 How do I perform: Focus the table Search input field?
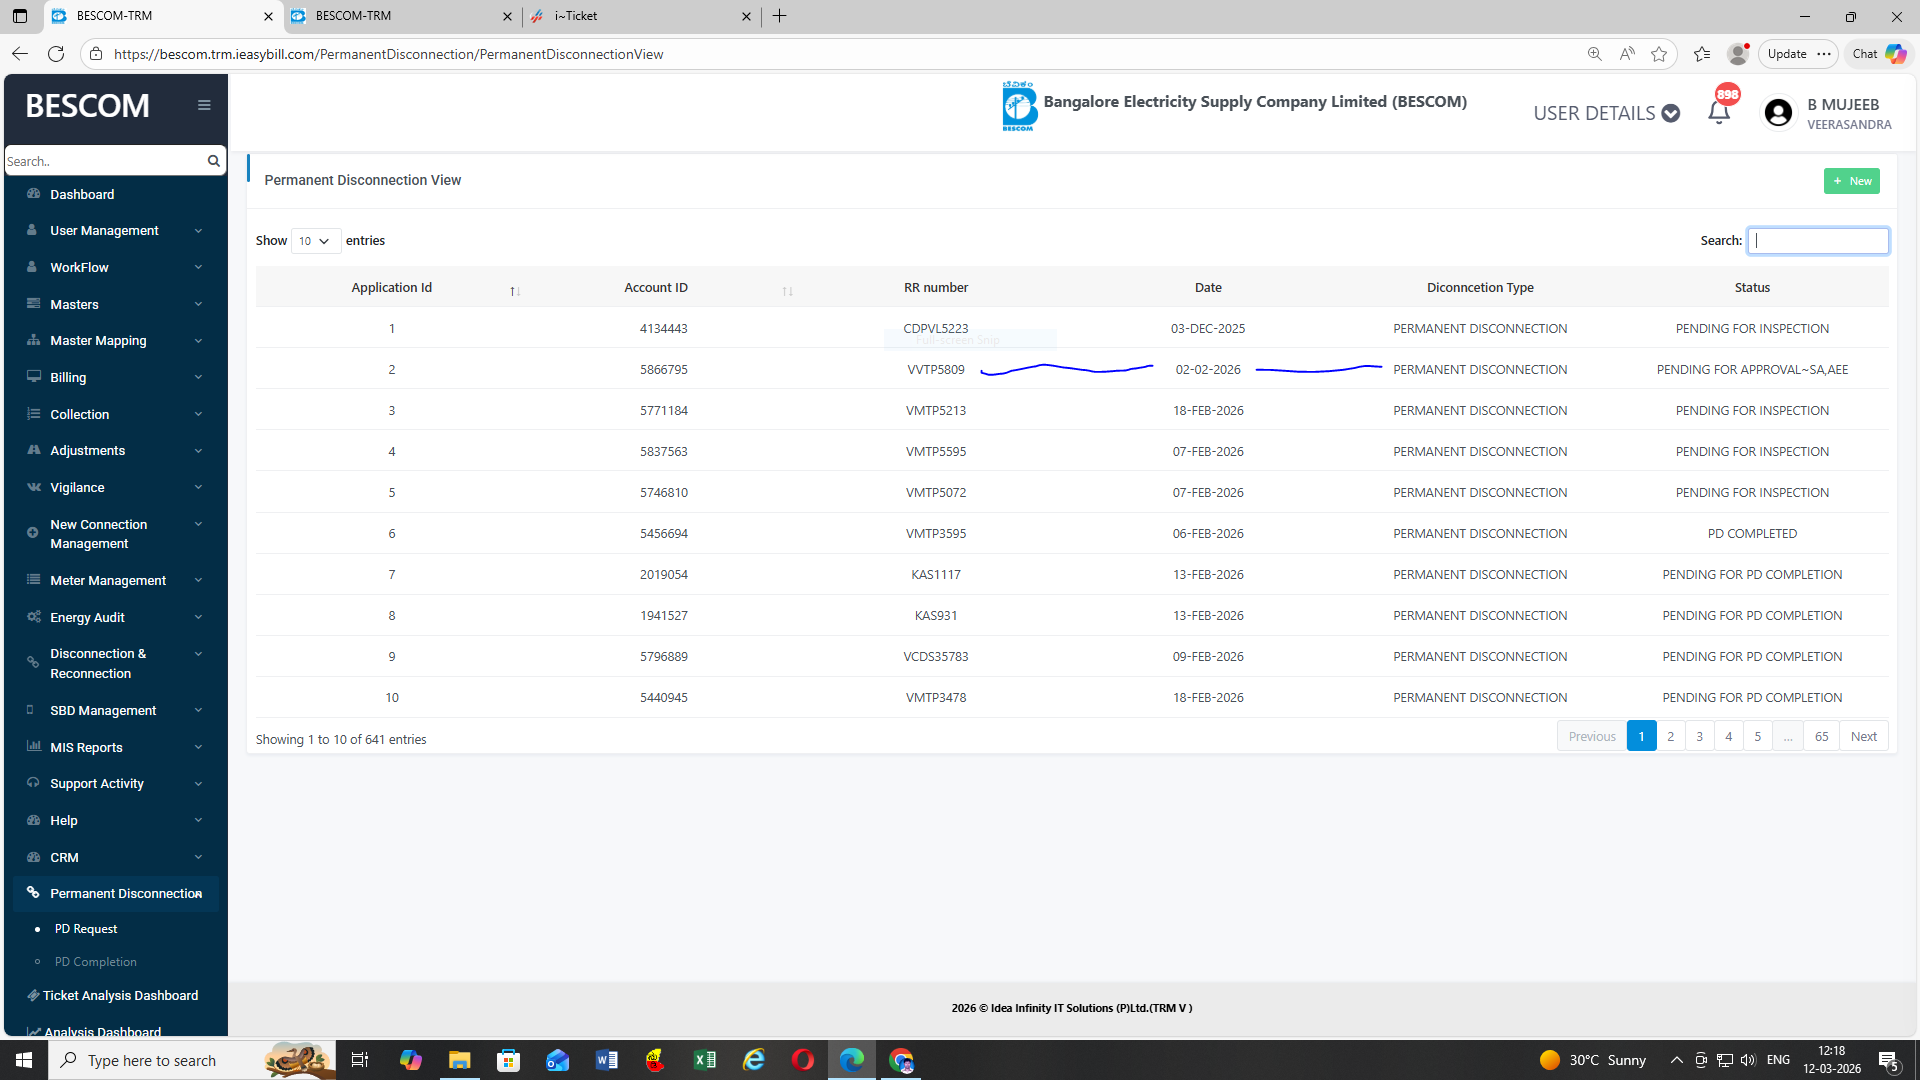click(1817, 241)
